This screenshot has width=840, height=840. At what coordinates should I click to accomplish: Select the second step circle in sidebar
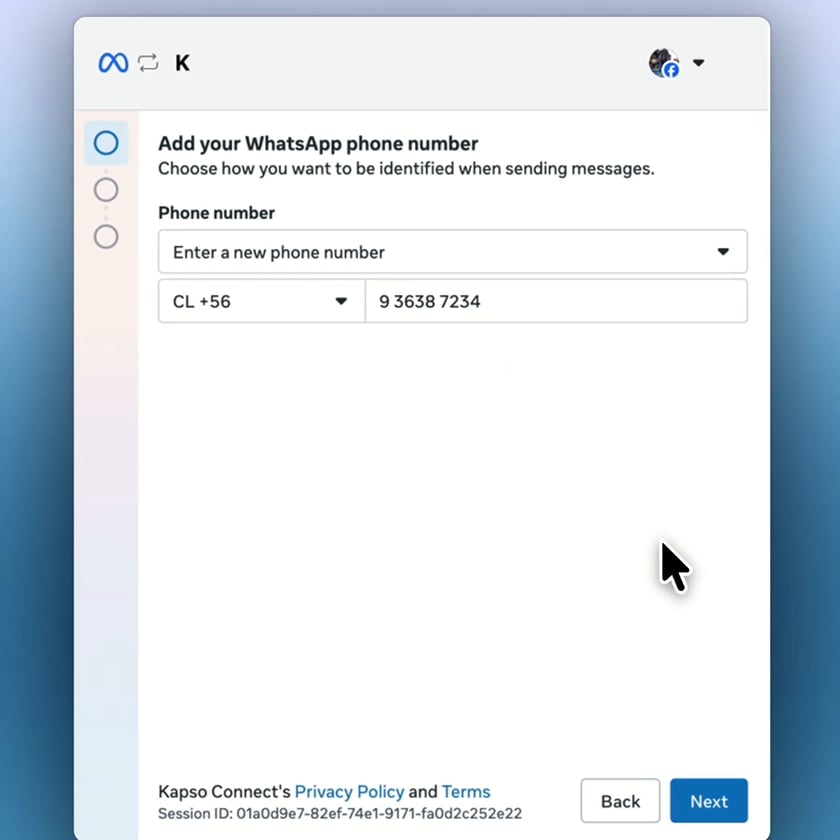[106, 190]
